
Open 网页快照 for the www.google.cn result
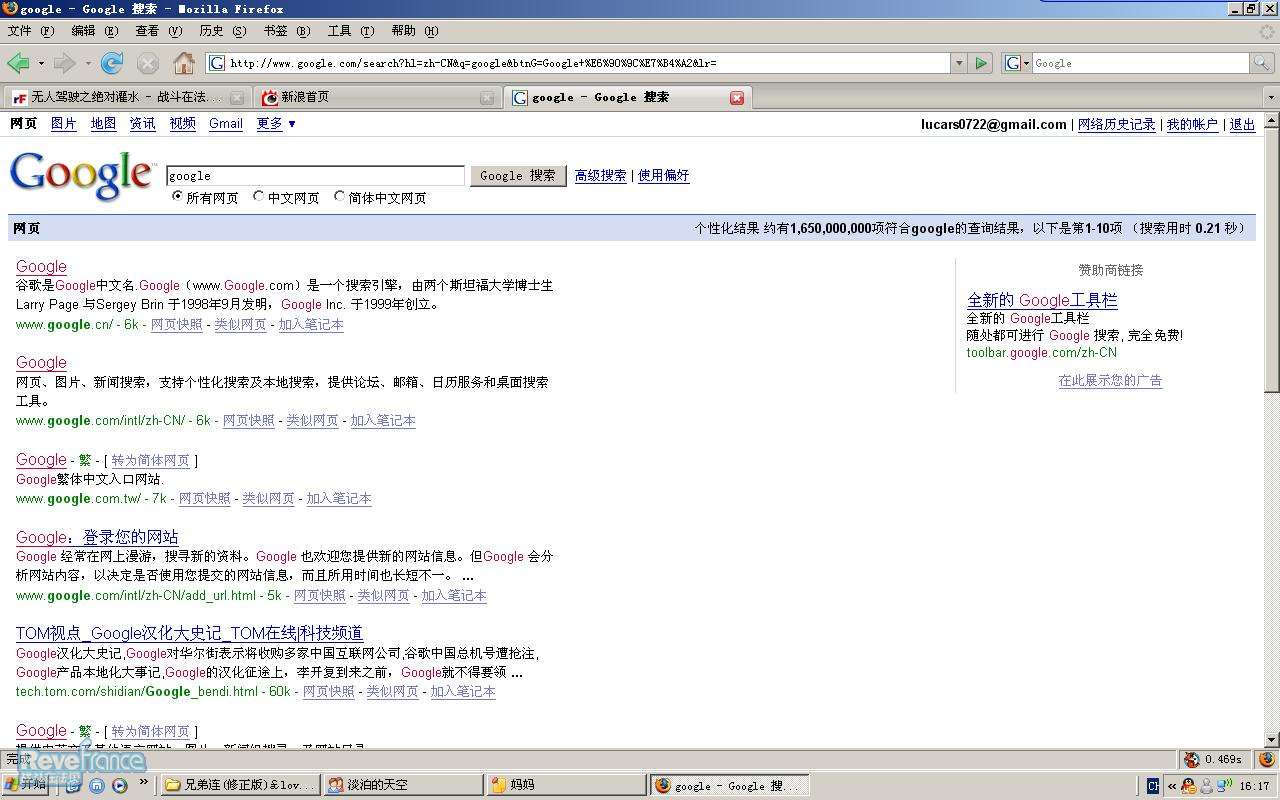point(177,325)
